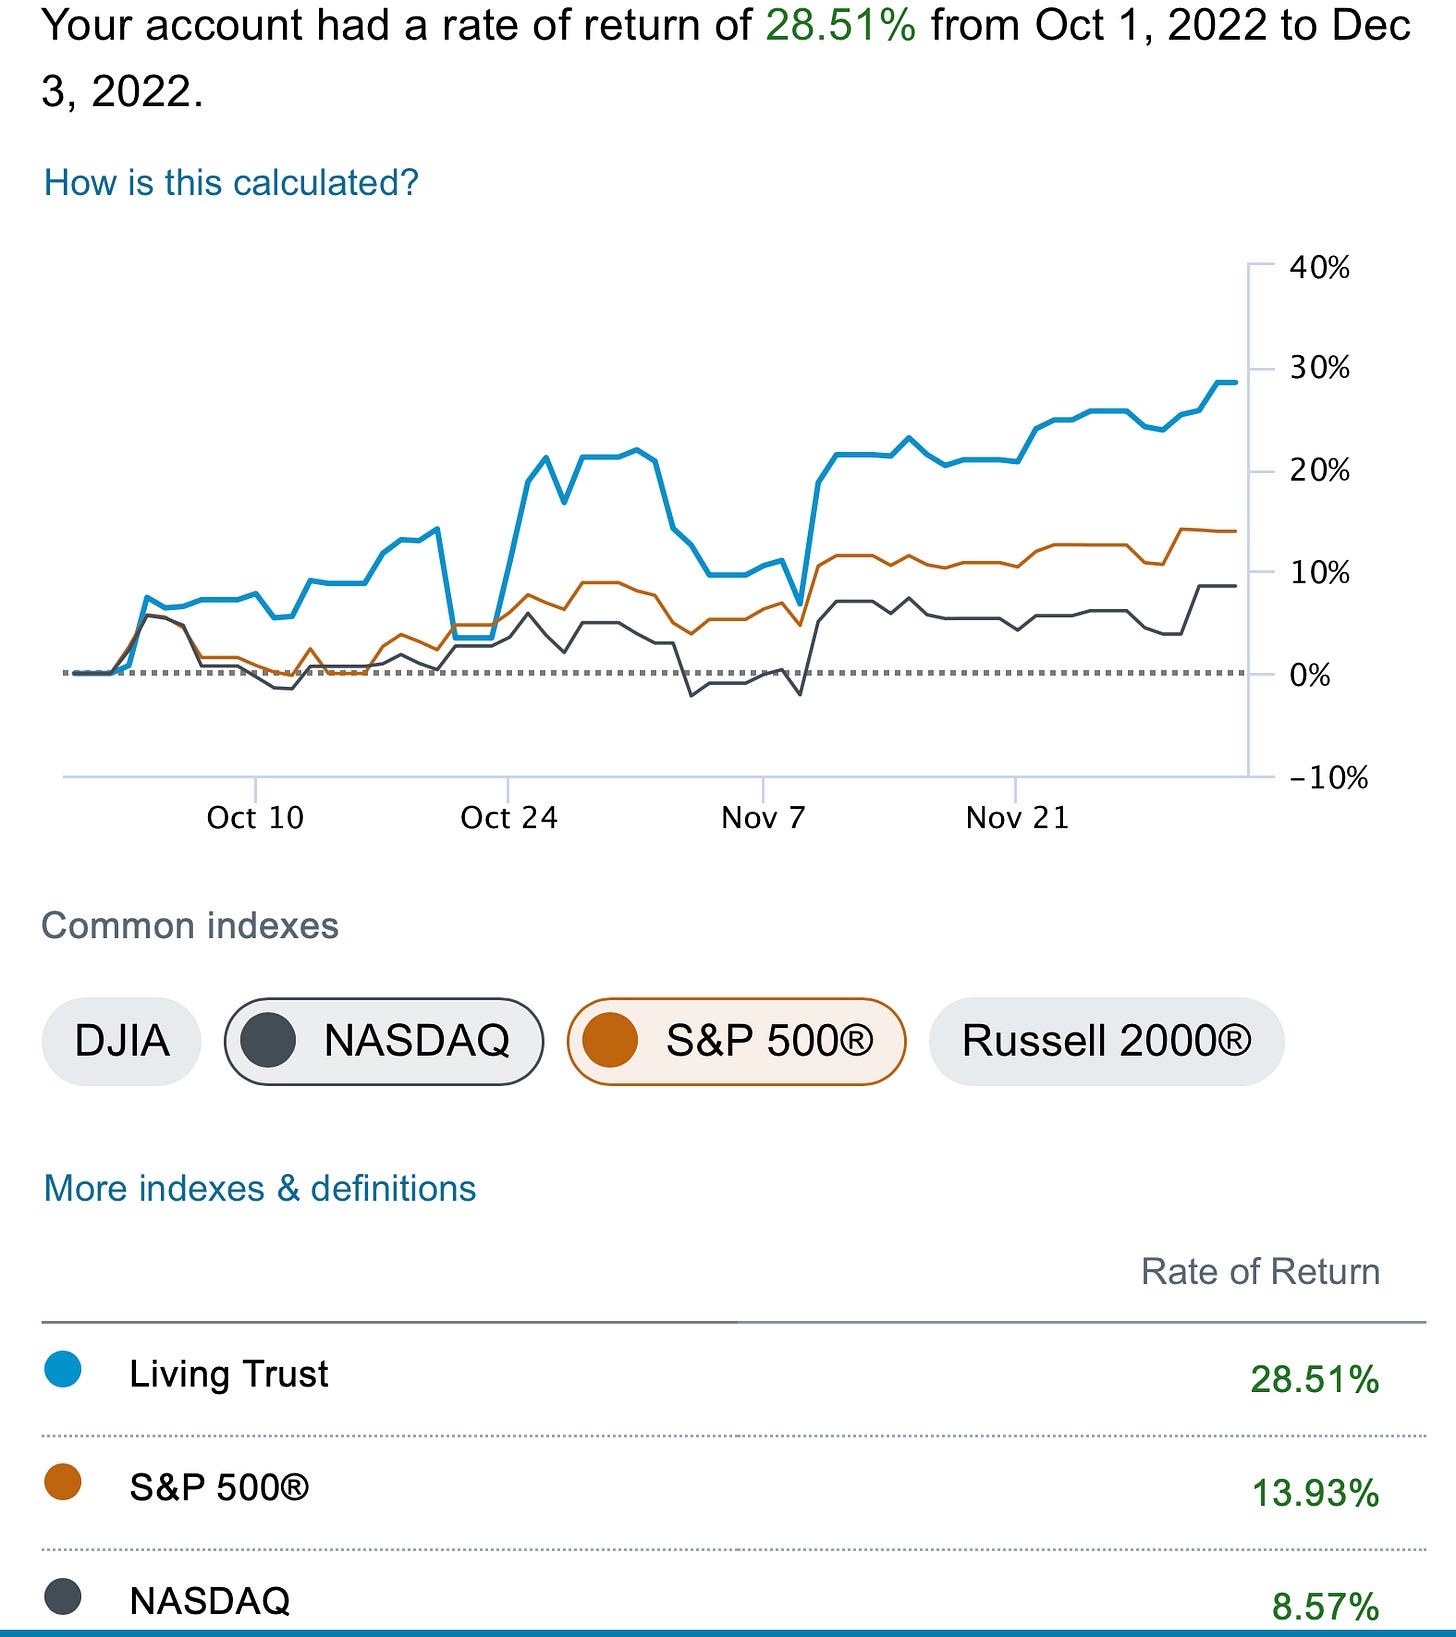
Task: Select the Living Trust row label
Action: 229,1374
